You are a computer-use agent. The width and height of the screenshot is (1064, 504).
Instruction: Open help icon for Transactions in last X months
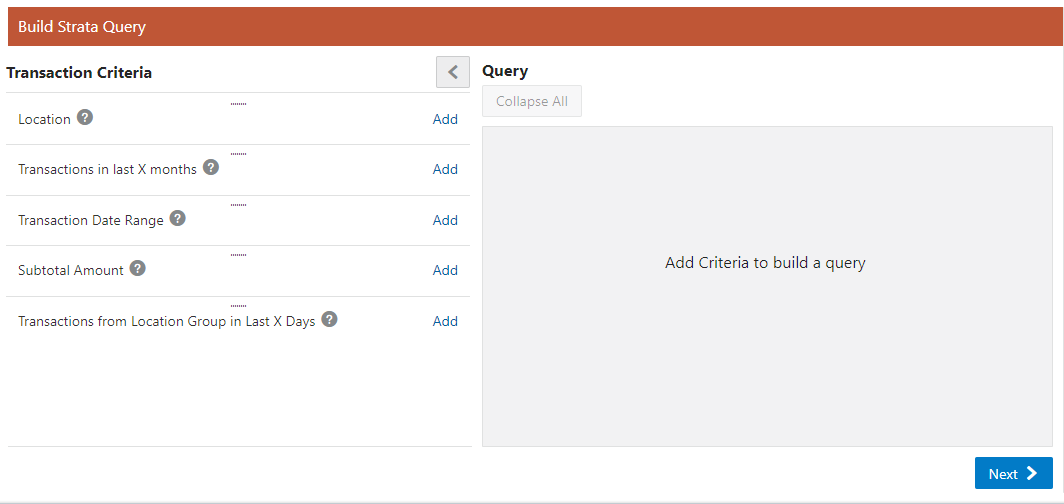[211, 167]
